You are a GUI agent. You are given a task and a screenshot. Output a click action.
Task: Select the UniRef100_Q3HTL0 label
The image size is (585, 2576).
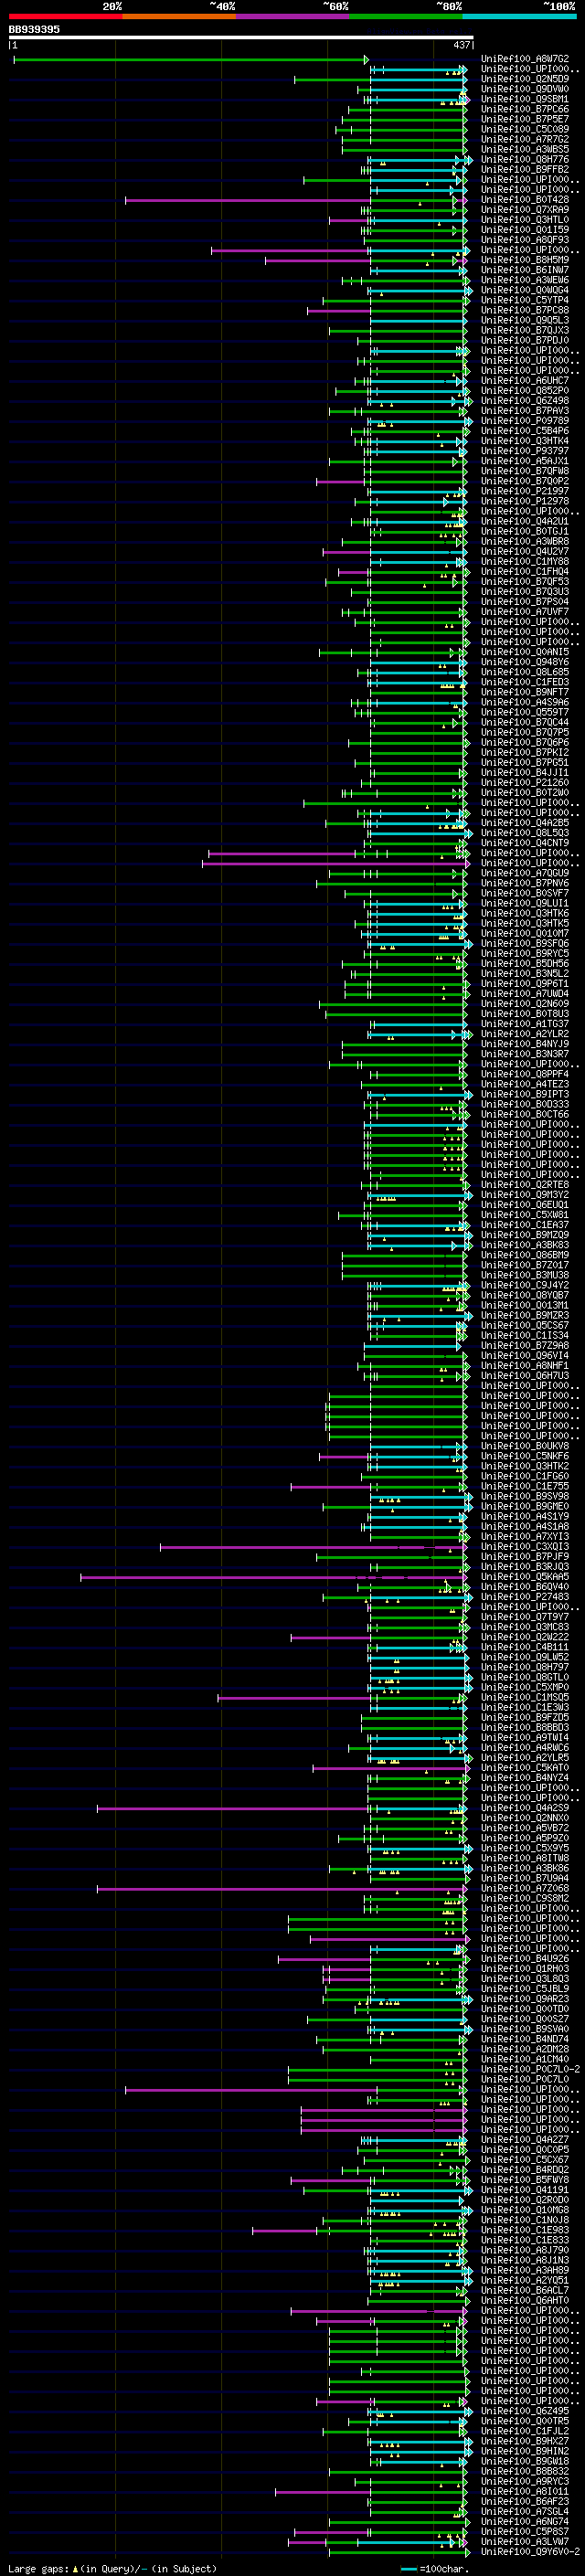525,220
